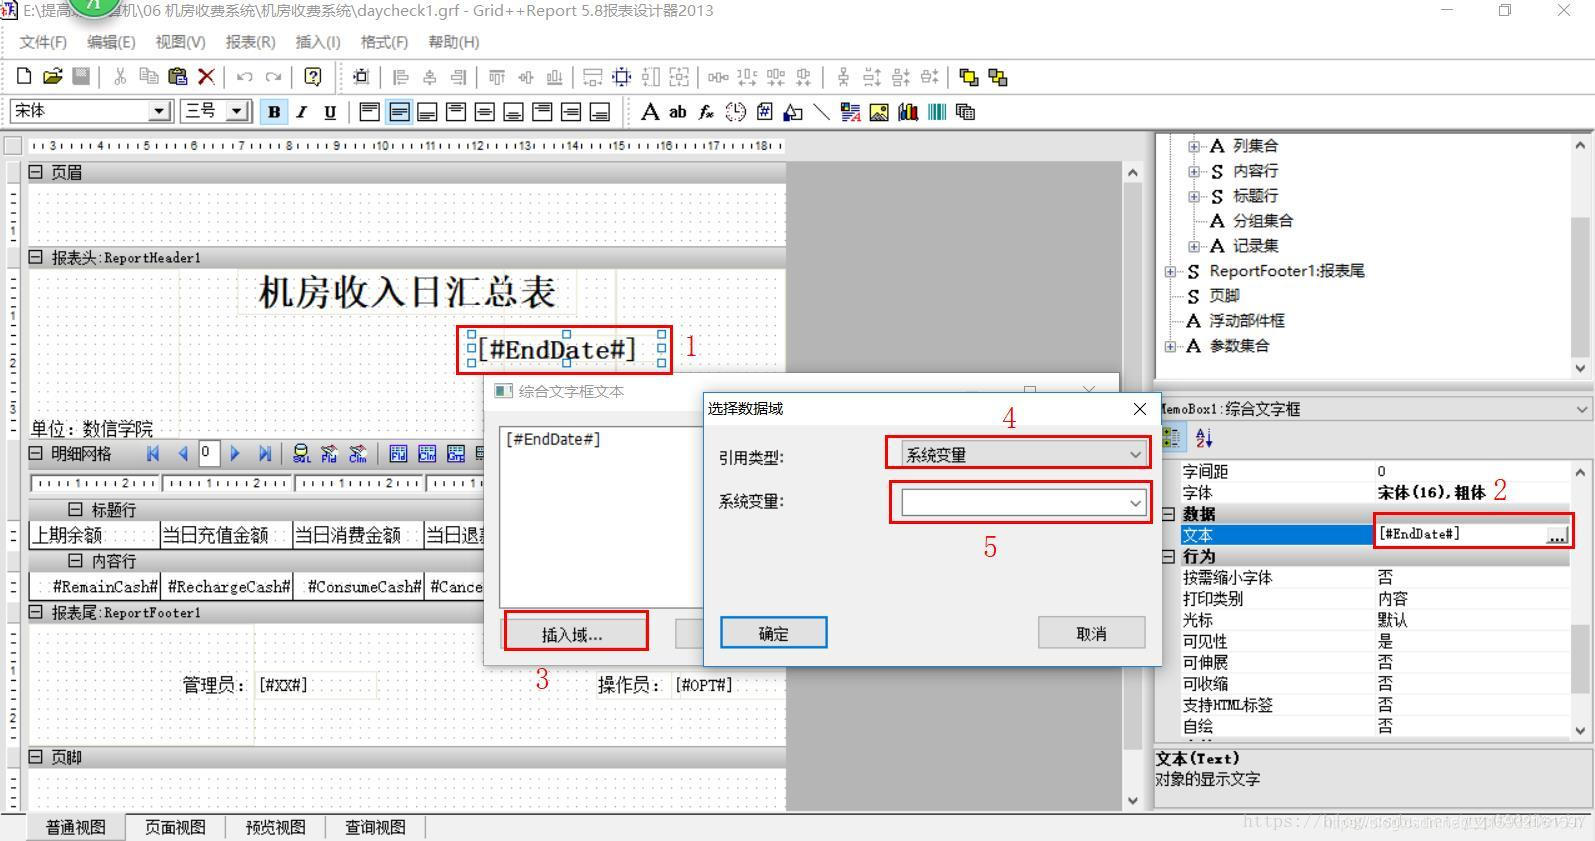
Task: Collapse the 明细网格 section
Action: (36, 453)
